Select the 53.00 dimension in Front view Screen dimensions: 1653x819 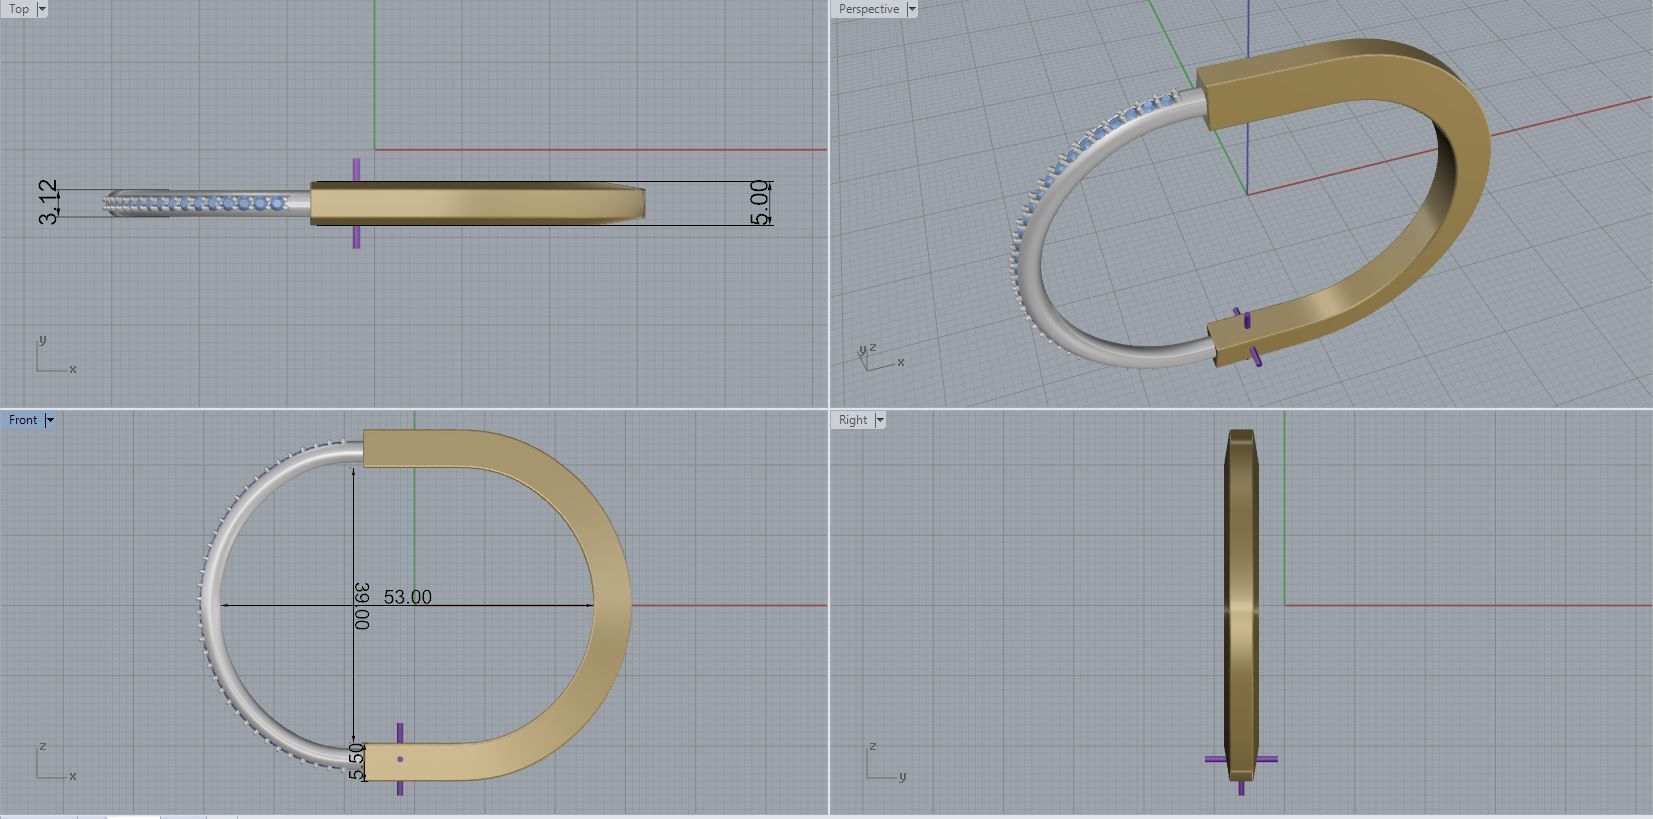tap(408, 597)
